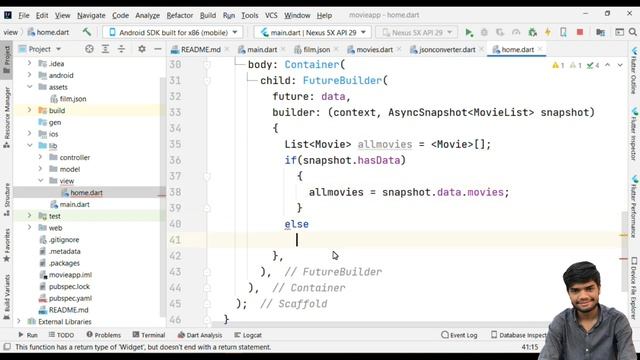Viewport: 640px width, 360px height.
Task: Select film.json in project tree
Action: (x=73, y=99)
